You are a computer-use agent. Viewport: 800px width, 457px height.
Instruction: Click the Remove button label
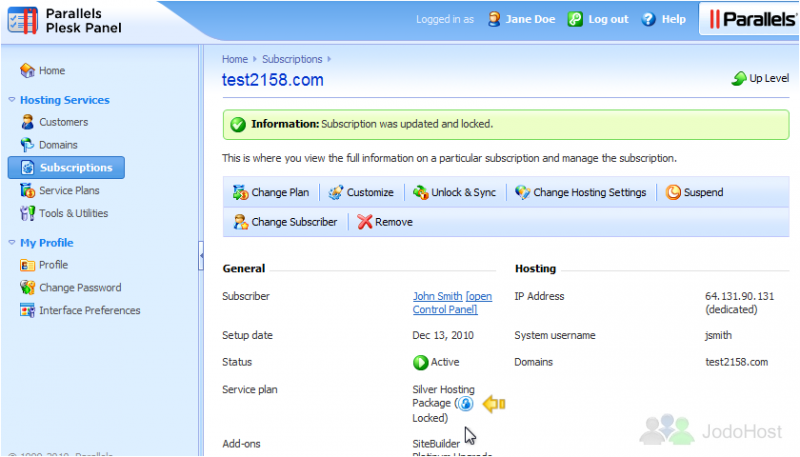(394, 222)
